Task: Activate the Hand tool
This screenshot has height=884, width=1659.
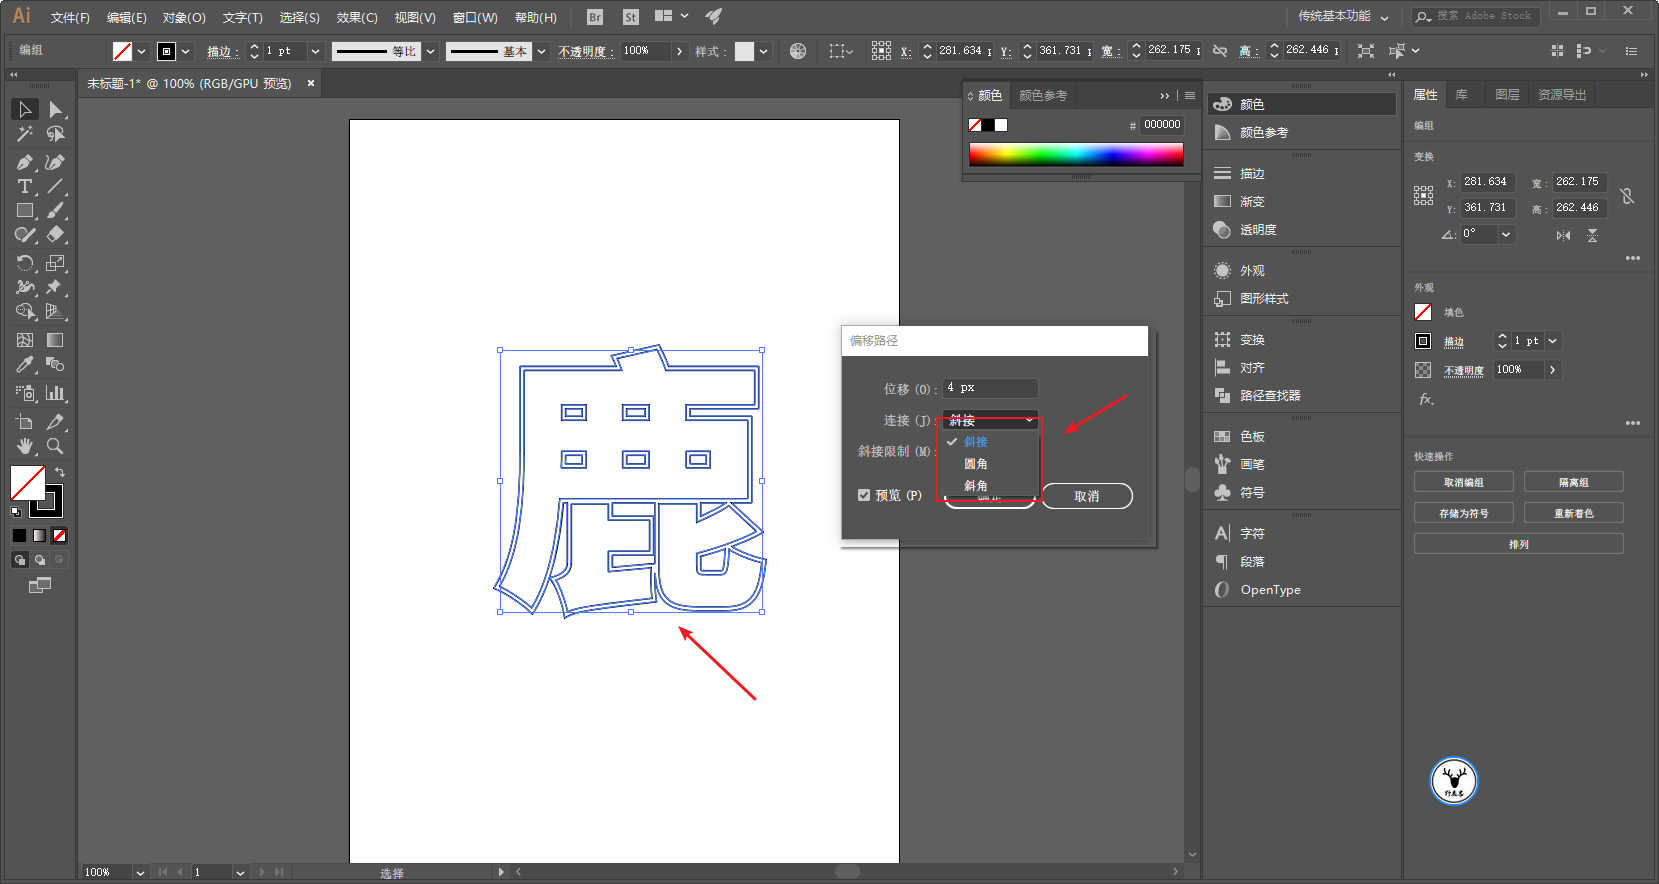Action: click(25, 446)
